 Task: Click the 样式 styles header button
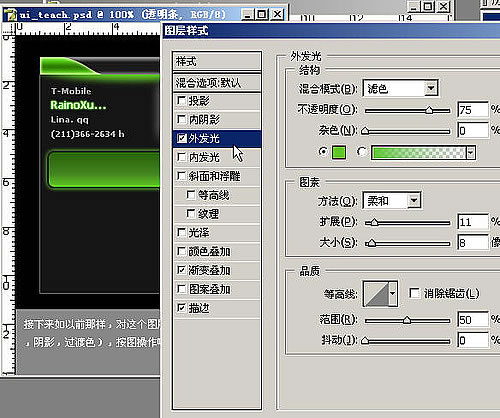point(217,61)
